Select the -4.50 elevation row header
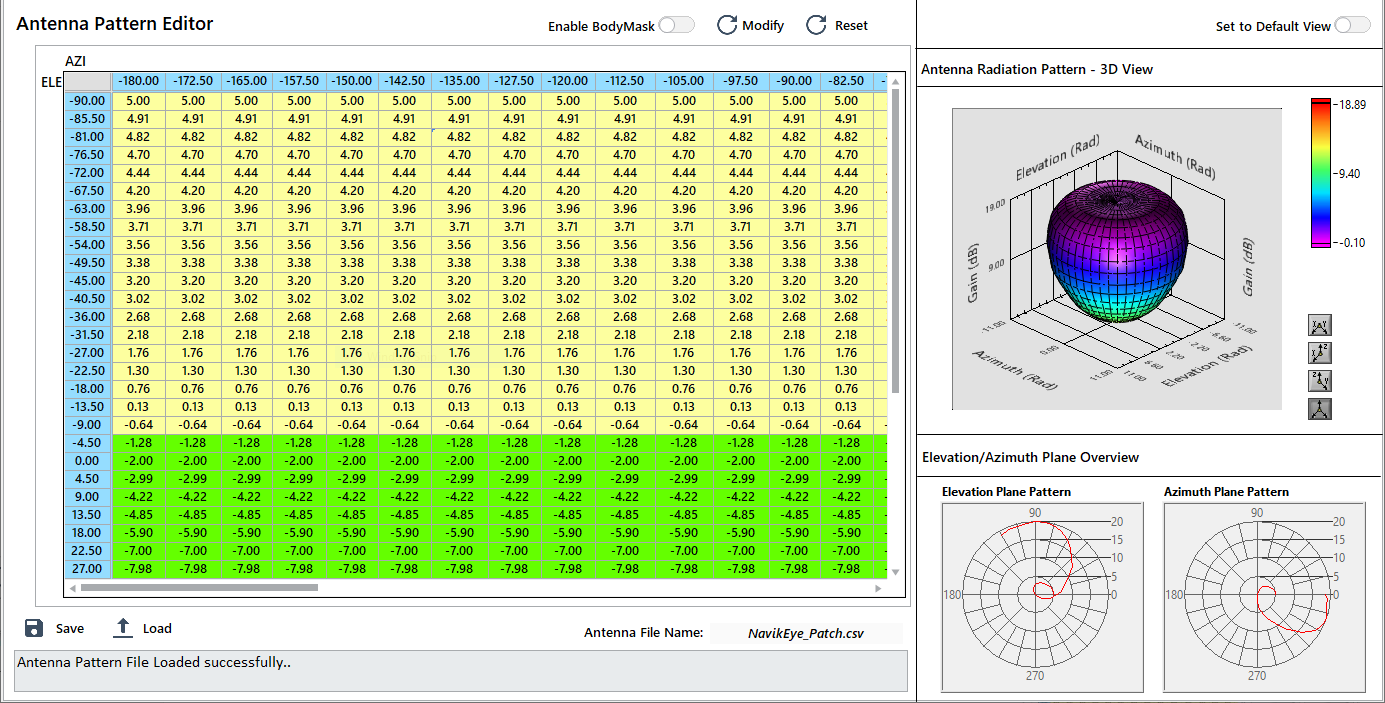Screen dimensions: 1385x703 click(x=88, y=442)
